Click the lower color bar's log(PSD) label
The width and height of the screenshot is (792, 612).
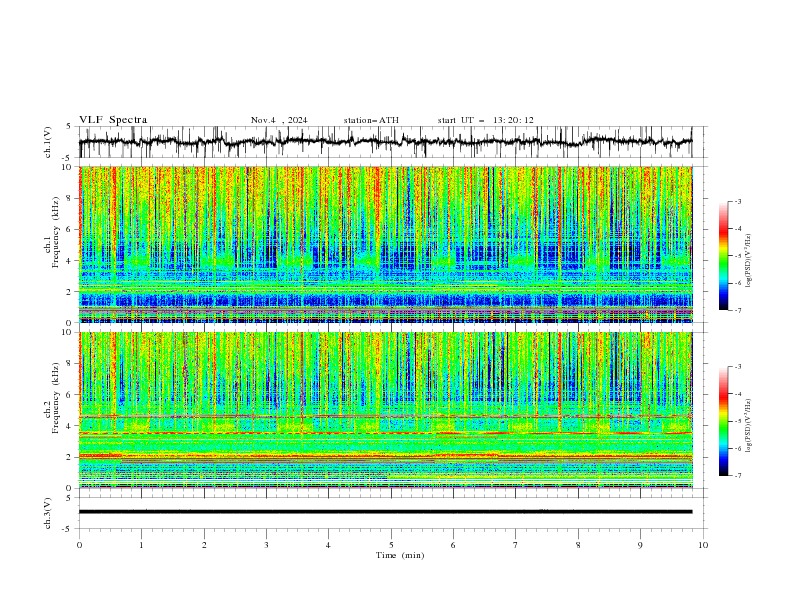click(x=748, y=425)
